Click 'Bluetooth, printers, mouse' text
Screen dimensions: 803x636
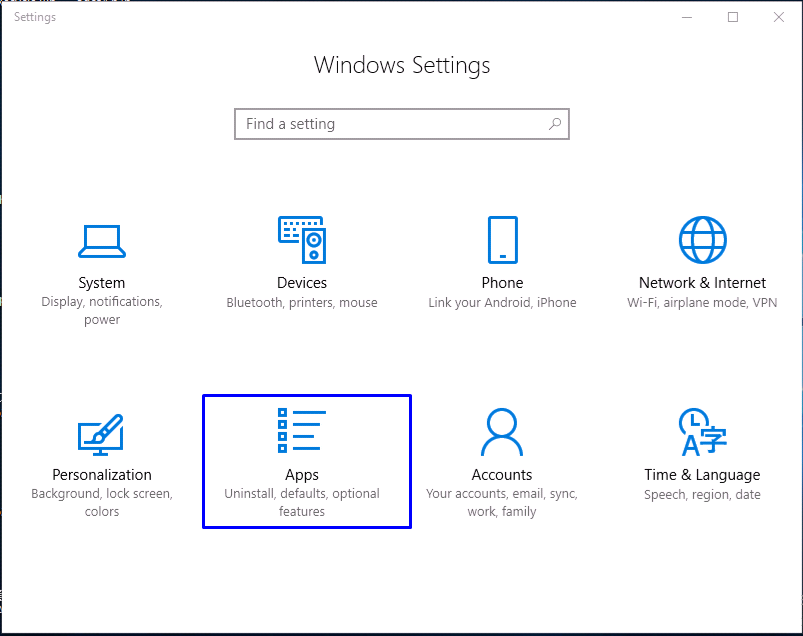click(x=302, y=303)
